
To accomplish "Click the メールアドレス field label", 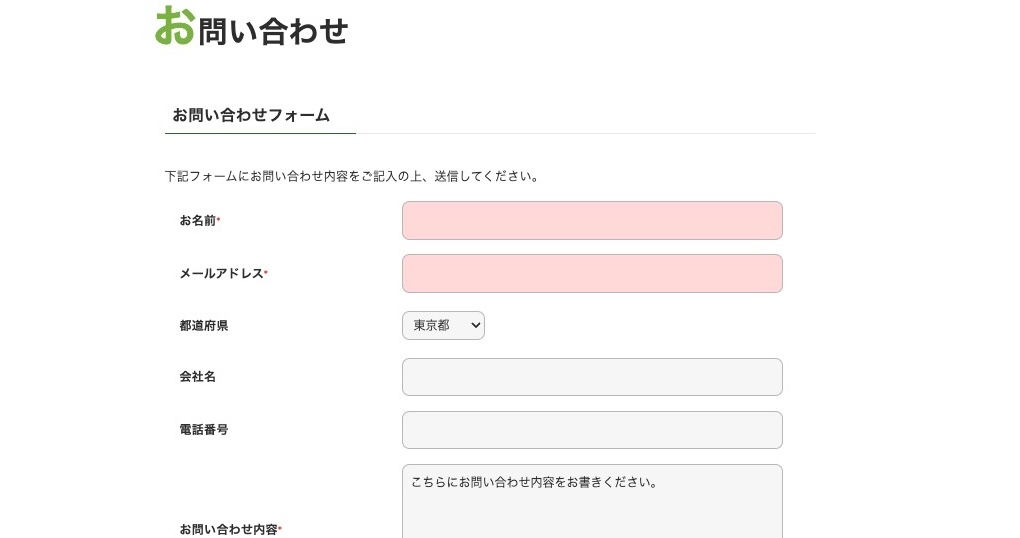I will click(221, 274).
